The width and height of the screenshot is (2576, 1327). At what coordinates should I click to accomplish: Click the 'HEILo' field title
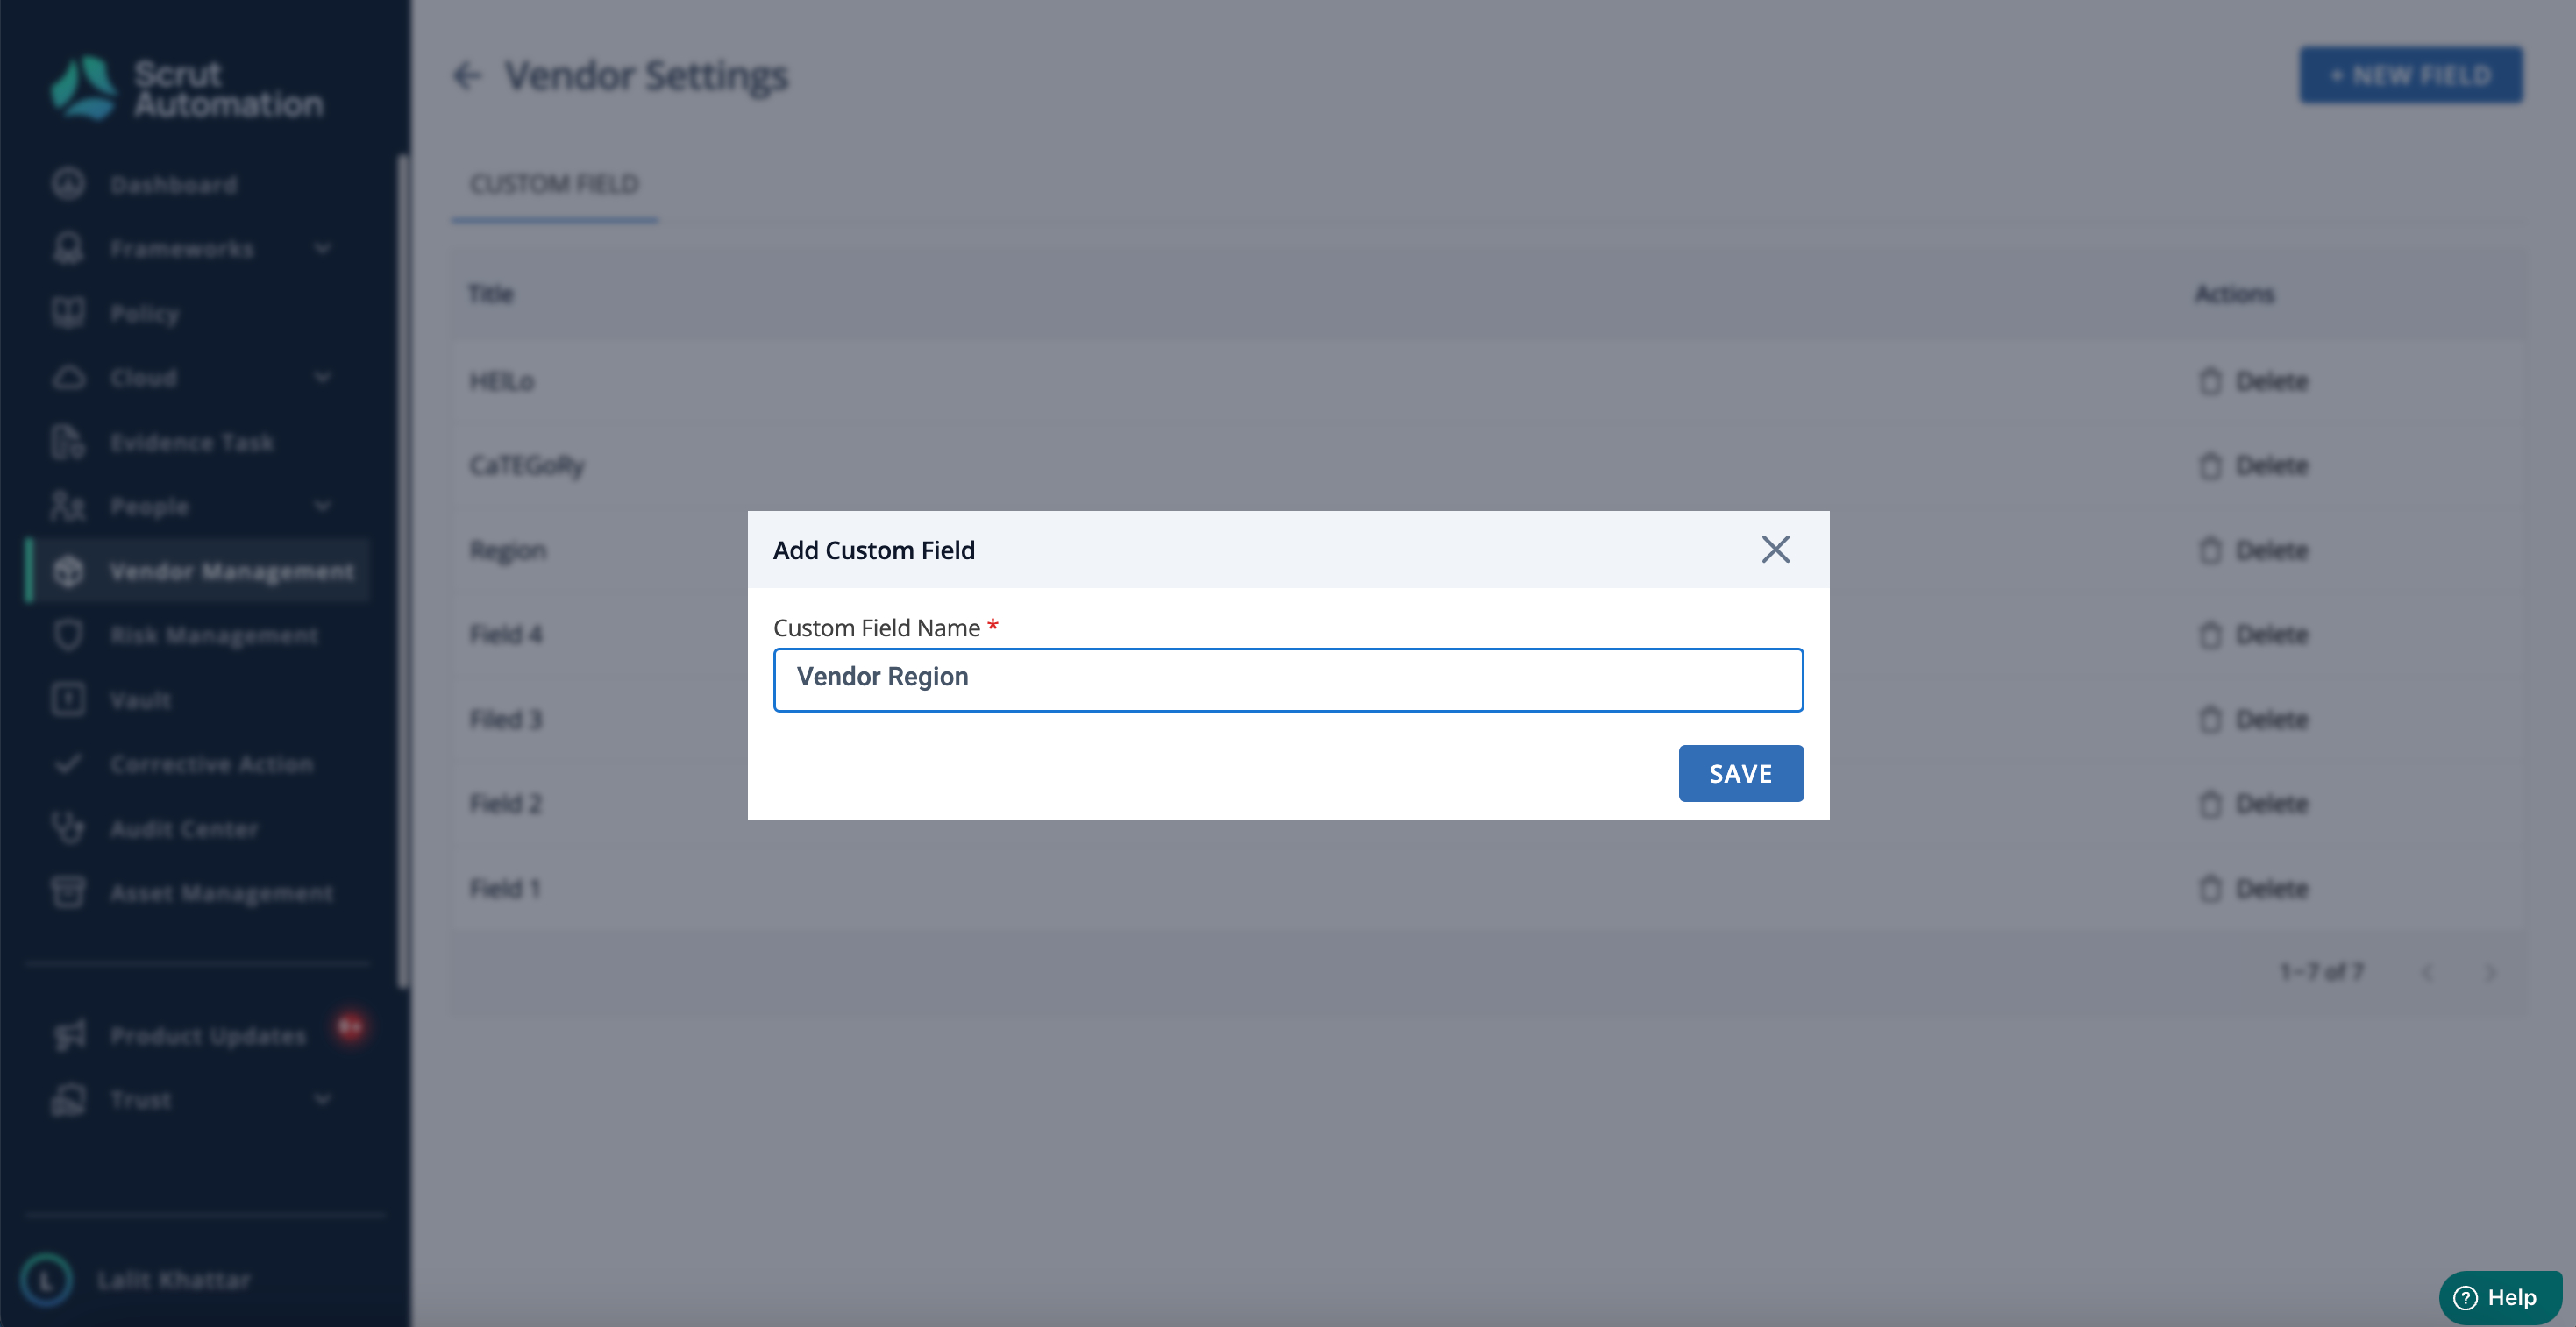[502, 381]
